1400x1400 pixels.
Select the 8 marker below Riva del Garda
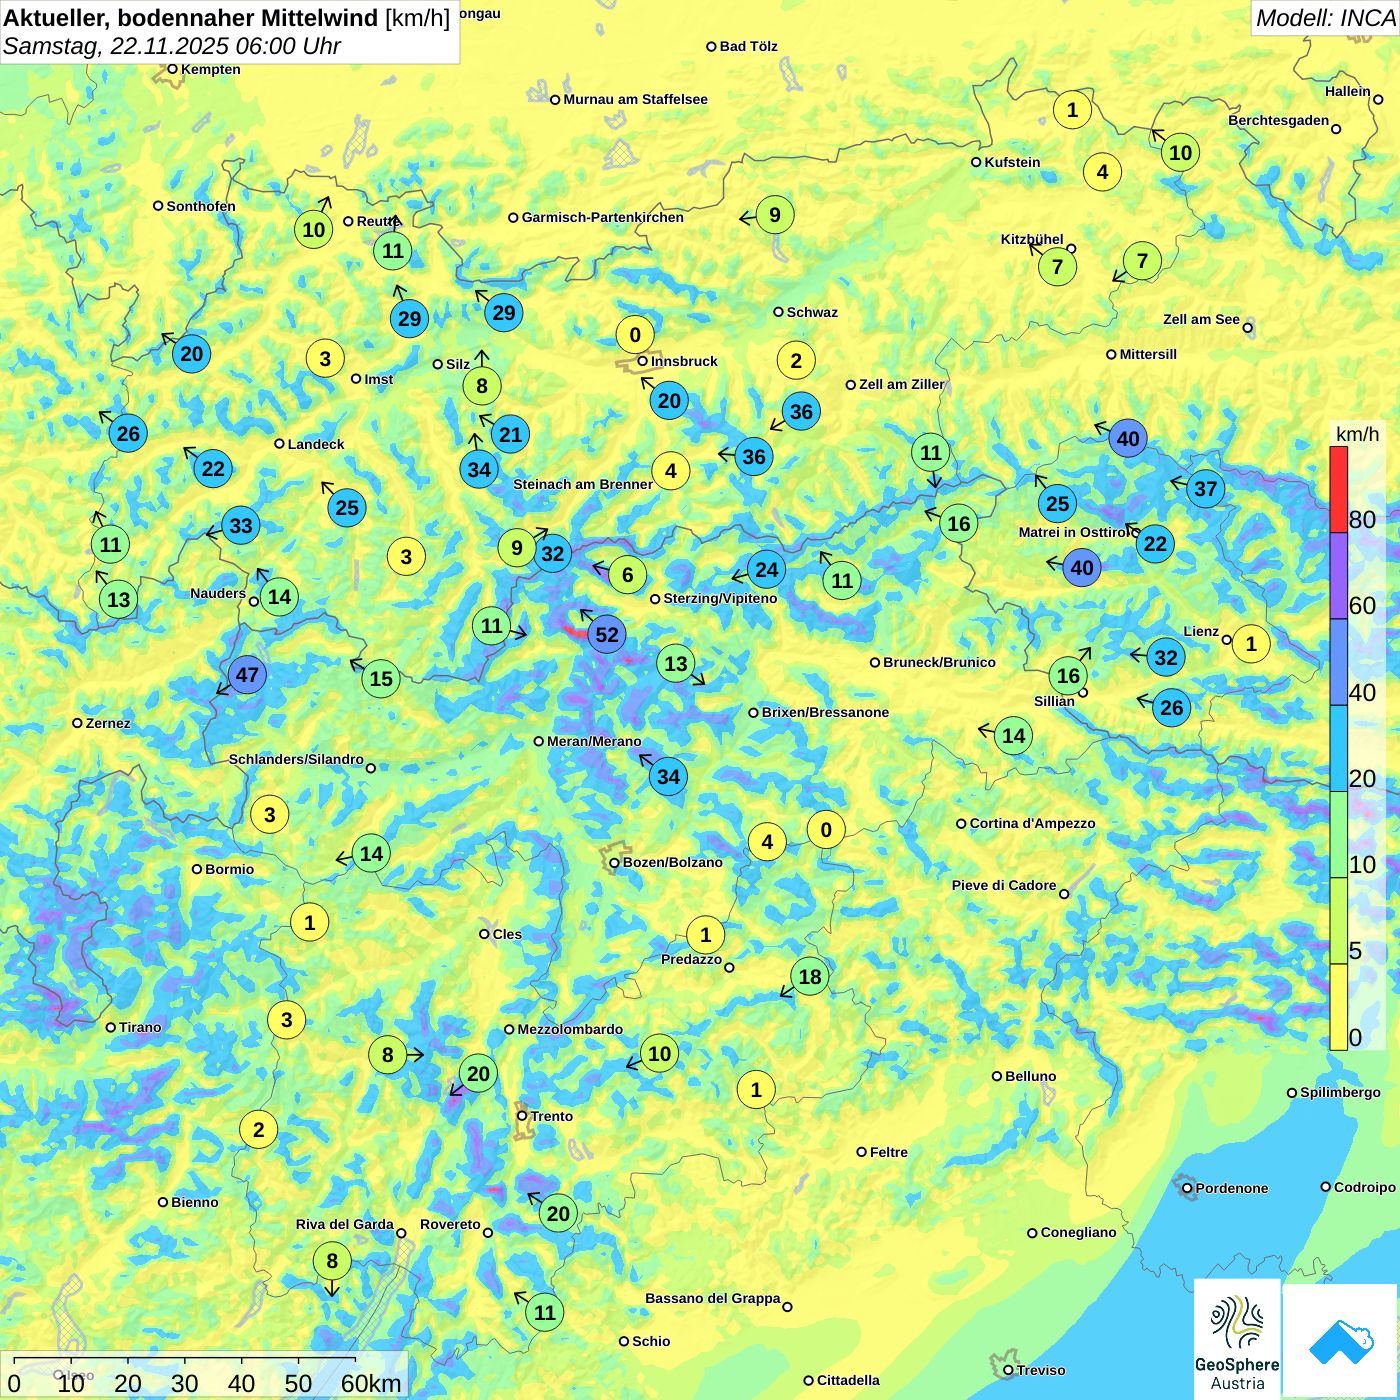pyautogui.click(x=332, y=1261)
